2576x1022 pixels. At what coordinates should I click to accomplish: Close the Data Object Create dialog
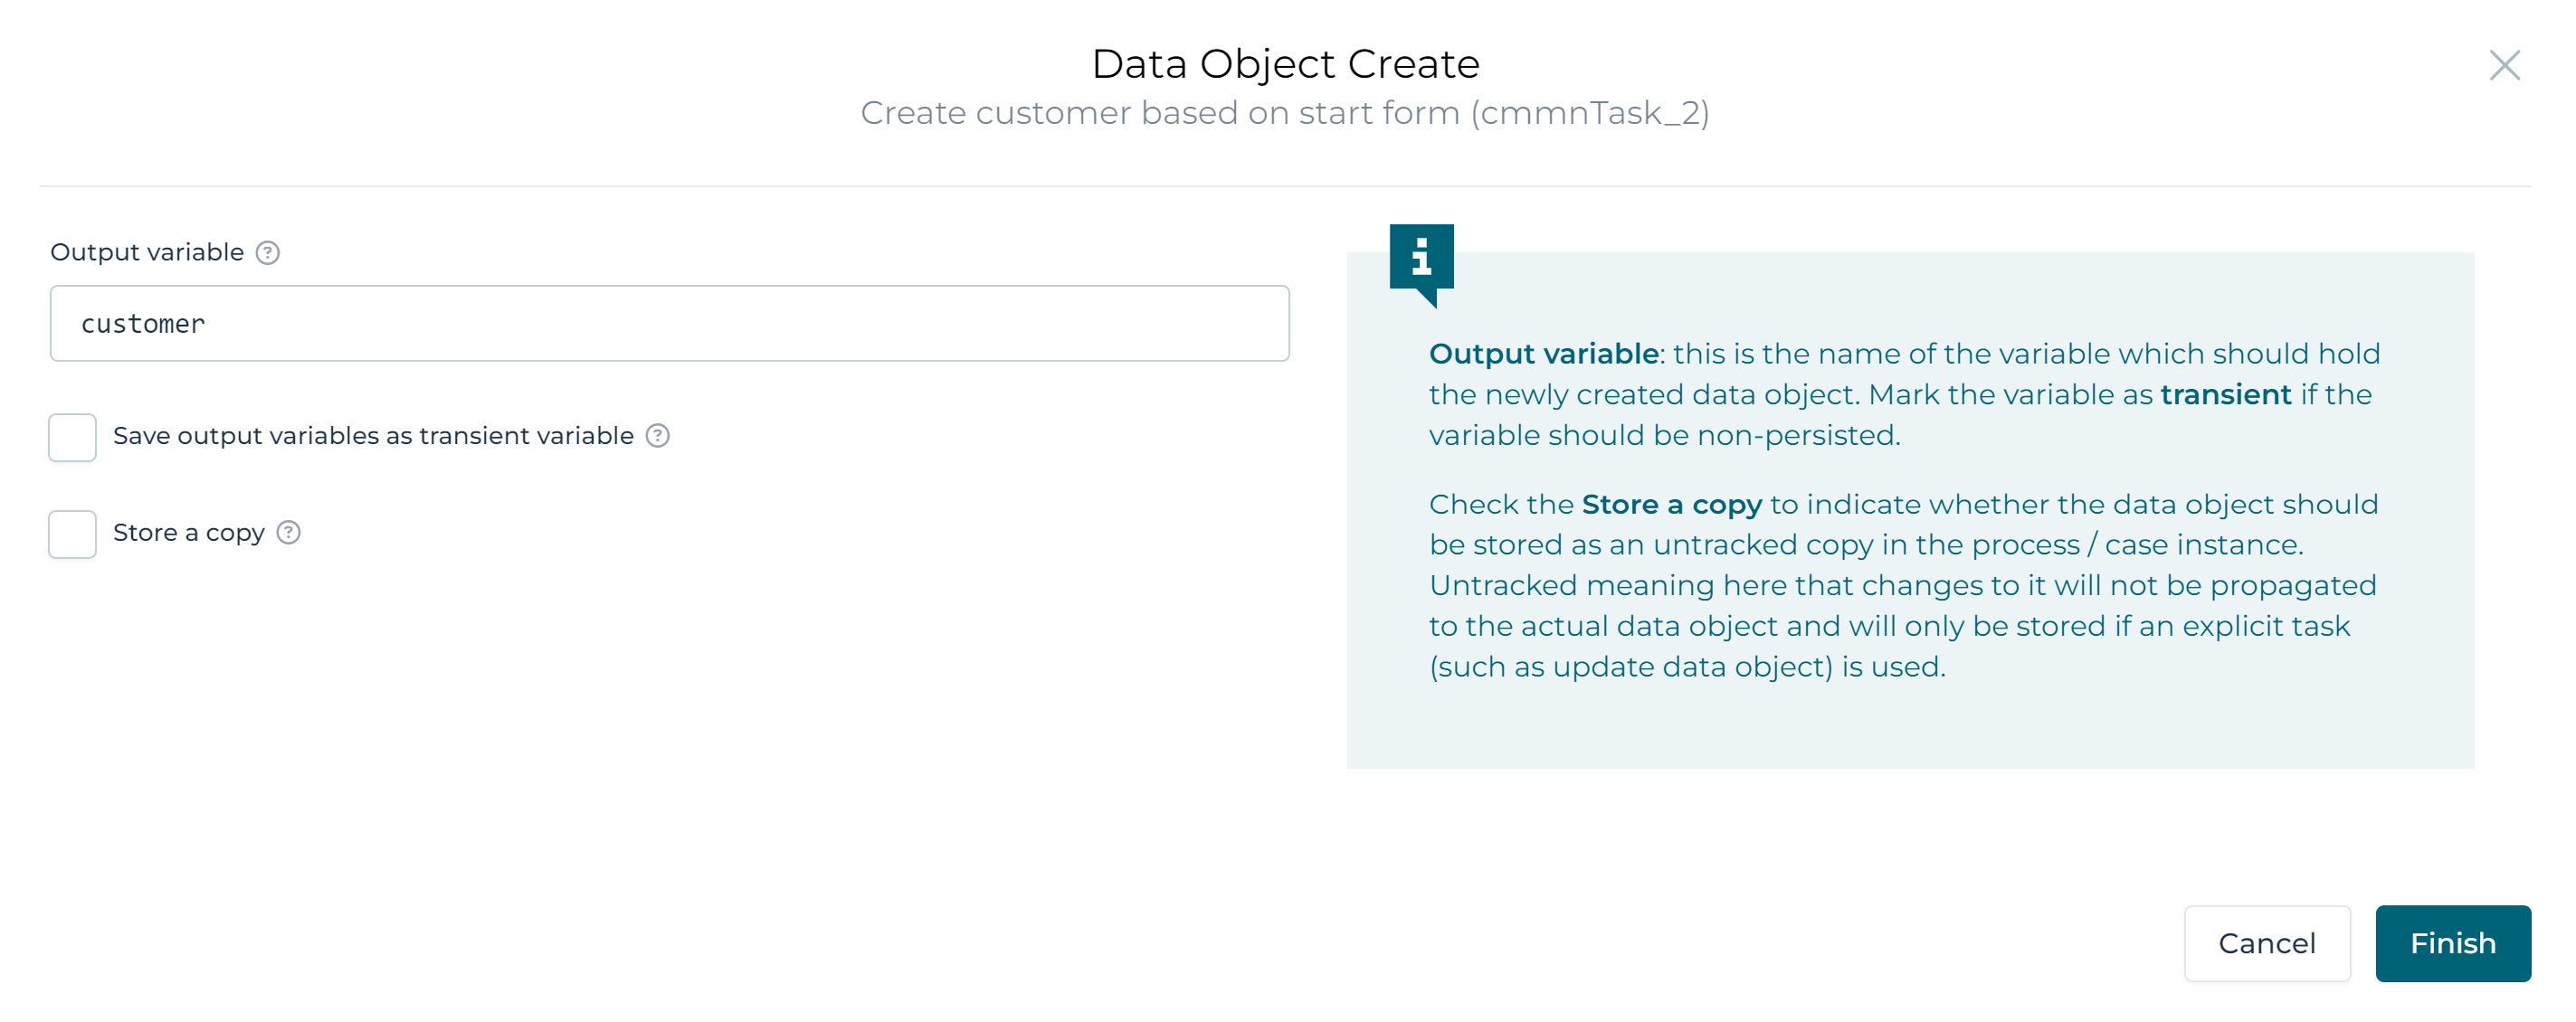(2505, 65)
